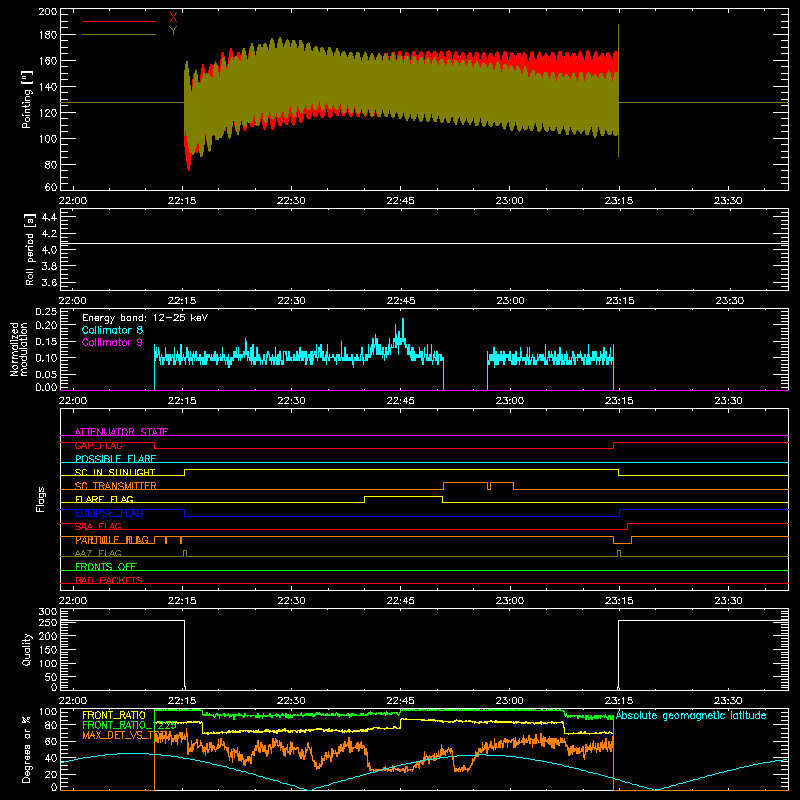This screenshot has height=800, width=800.
Task: Click the 200 tick on the Pointing axis
Action: pyautogui.click(x=48, y=11)
